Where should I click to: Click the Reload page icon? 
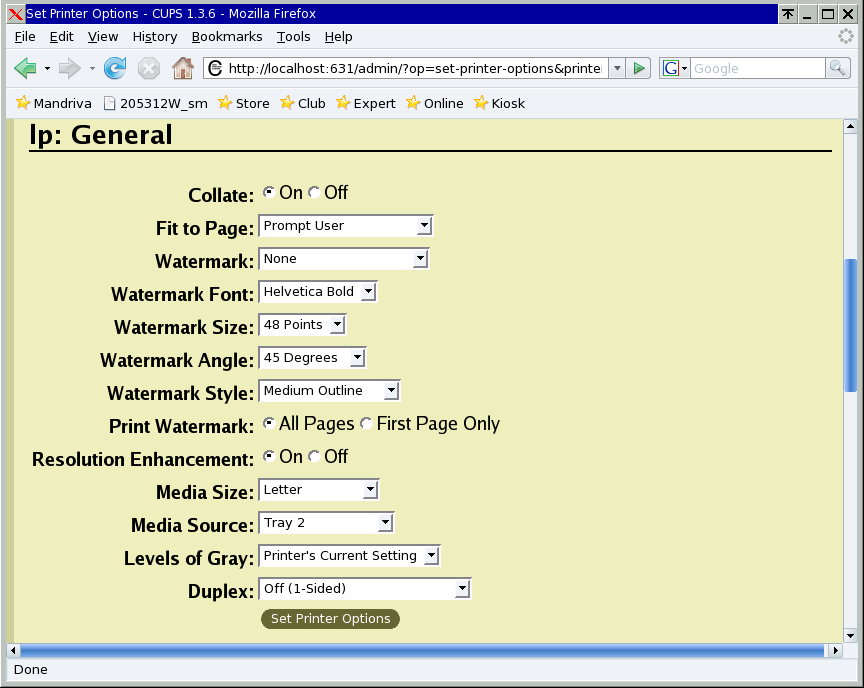[114, 68]
